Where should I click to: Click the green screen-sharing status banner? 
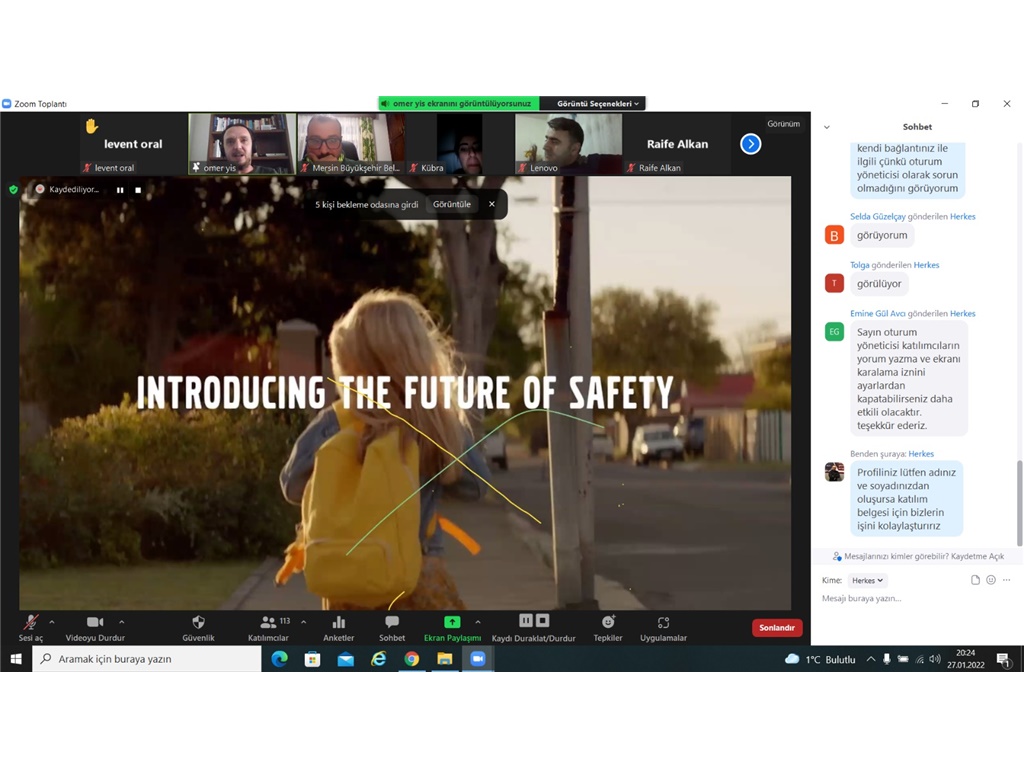click(x=459, y=103)
